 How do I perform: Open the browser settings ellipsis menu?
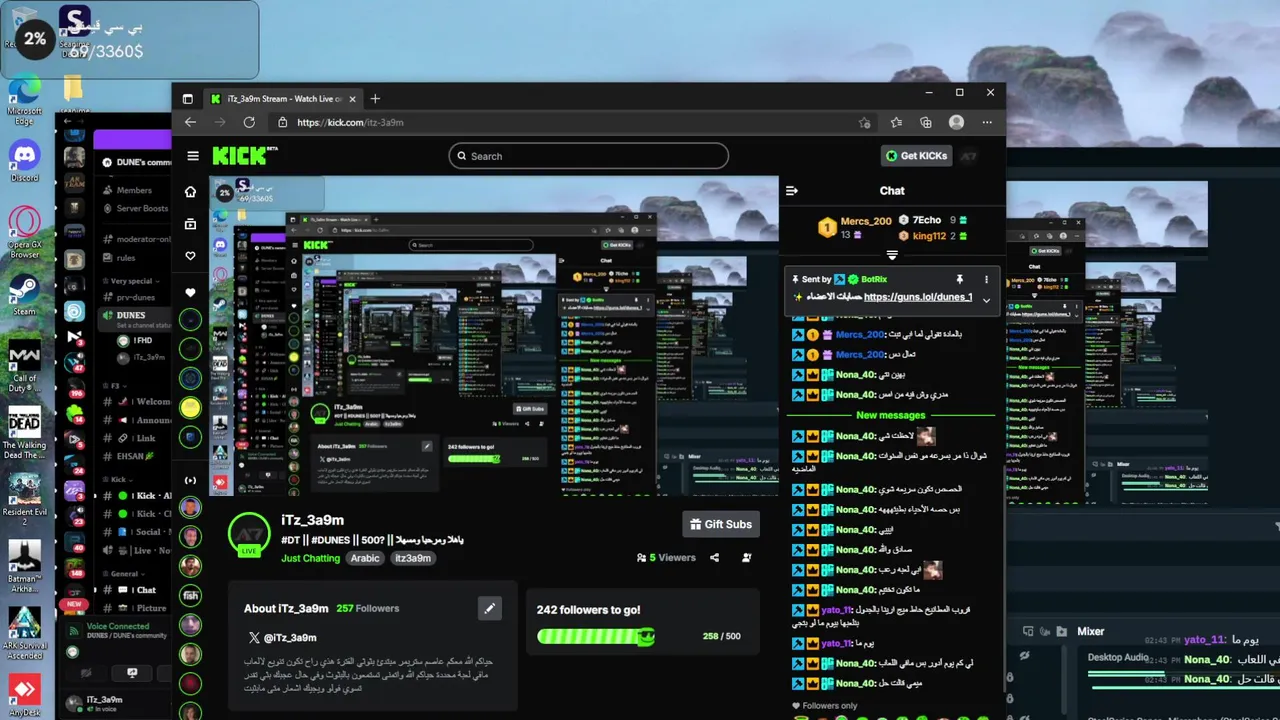pyautogui.click(x=988, y=122)
